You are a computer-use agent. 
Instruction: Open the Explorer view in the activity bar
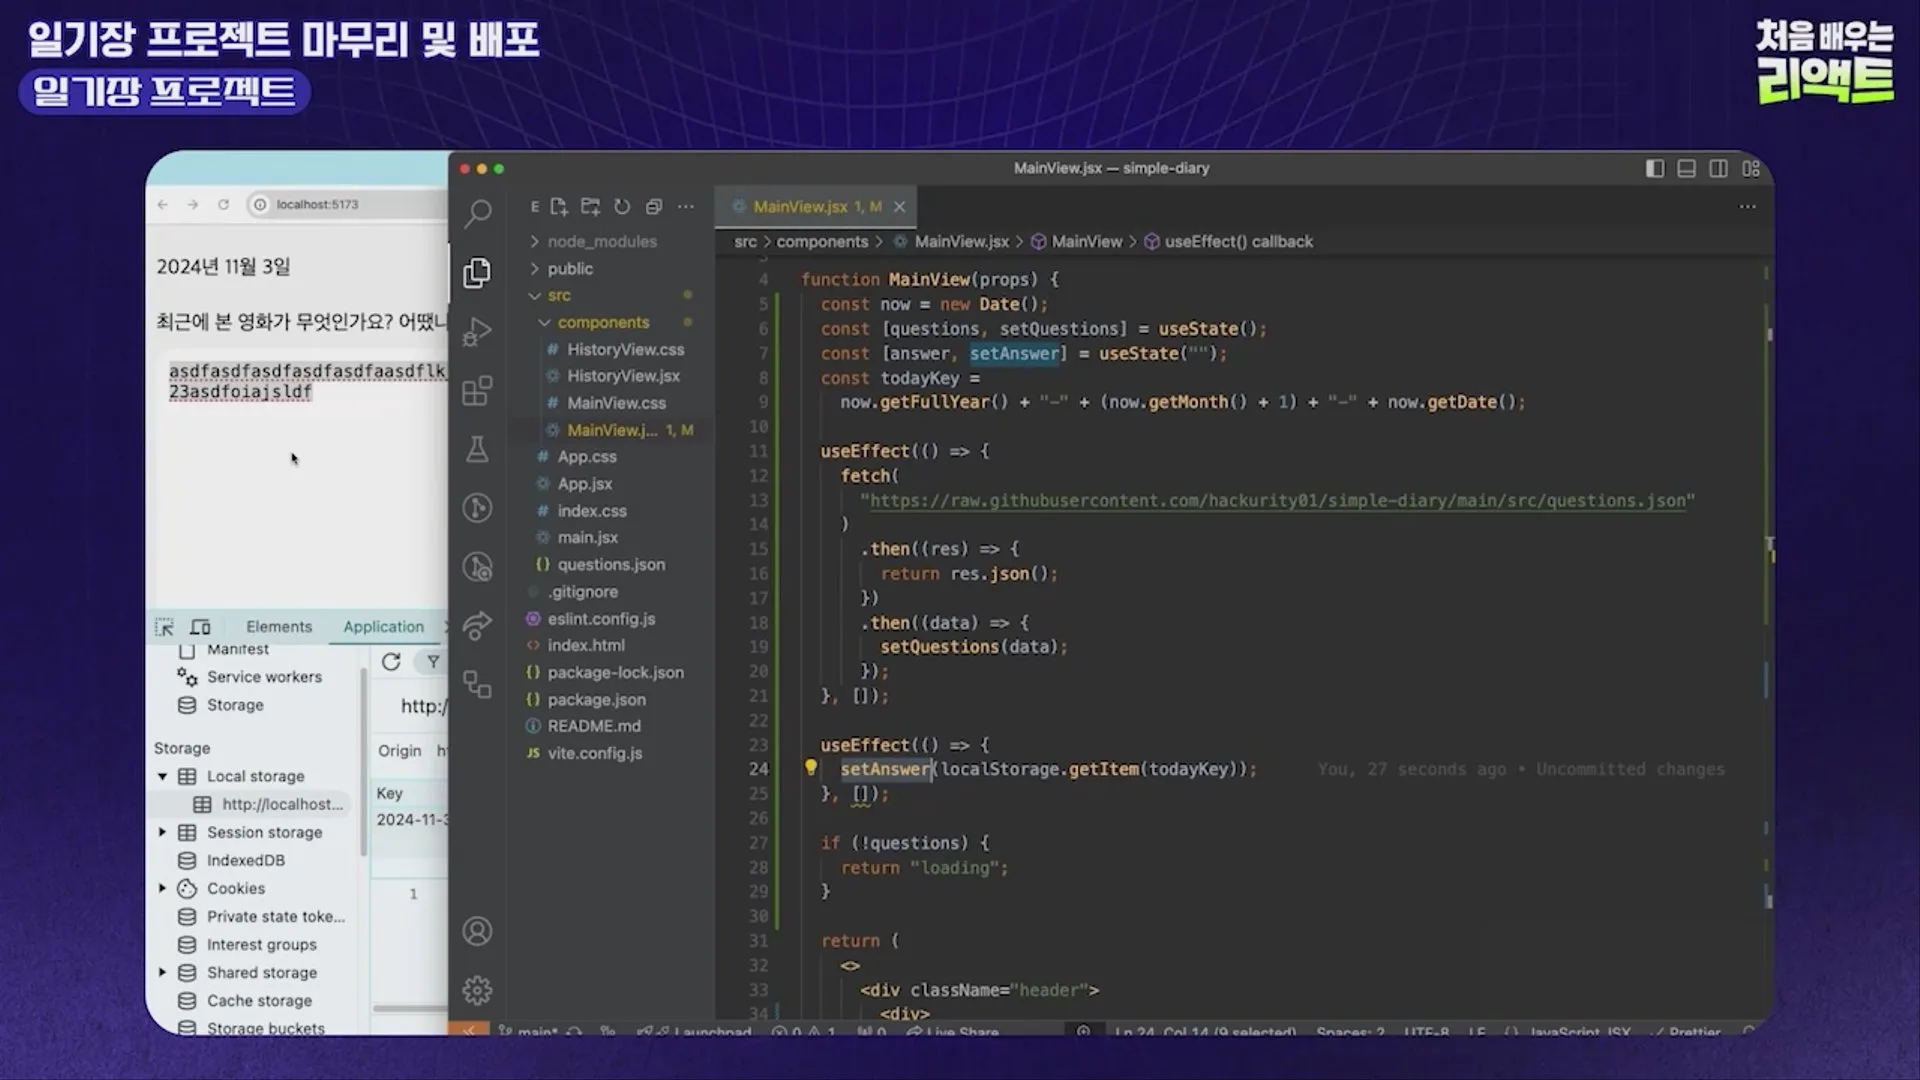point(478,272)
